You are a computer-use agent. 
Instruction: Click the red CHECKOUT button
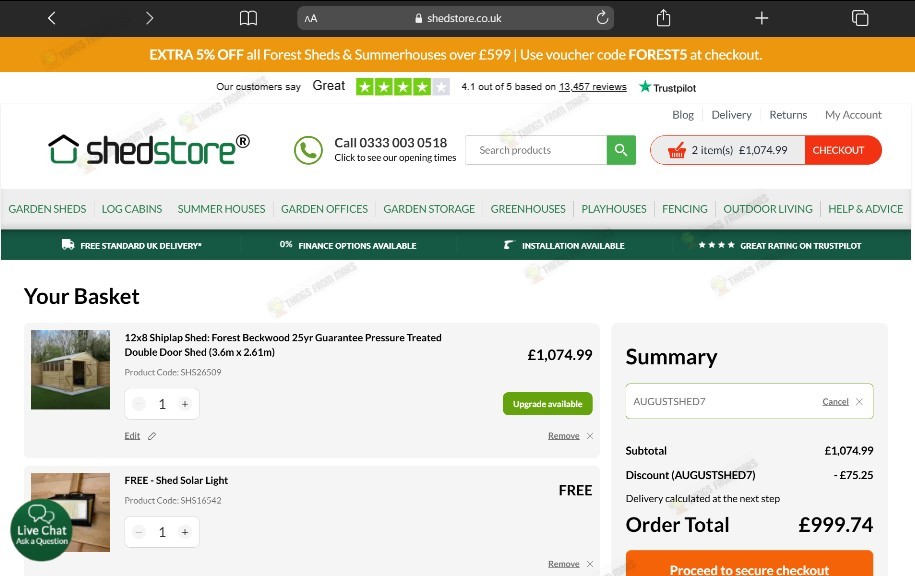(x=843, y=150)
